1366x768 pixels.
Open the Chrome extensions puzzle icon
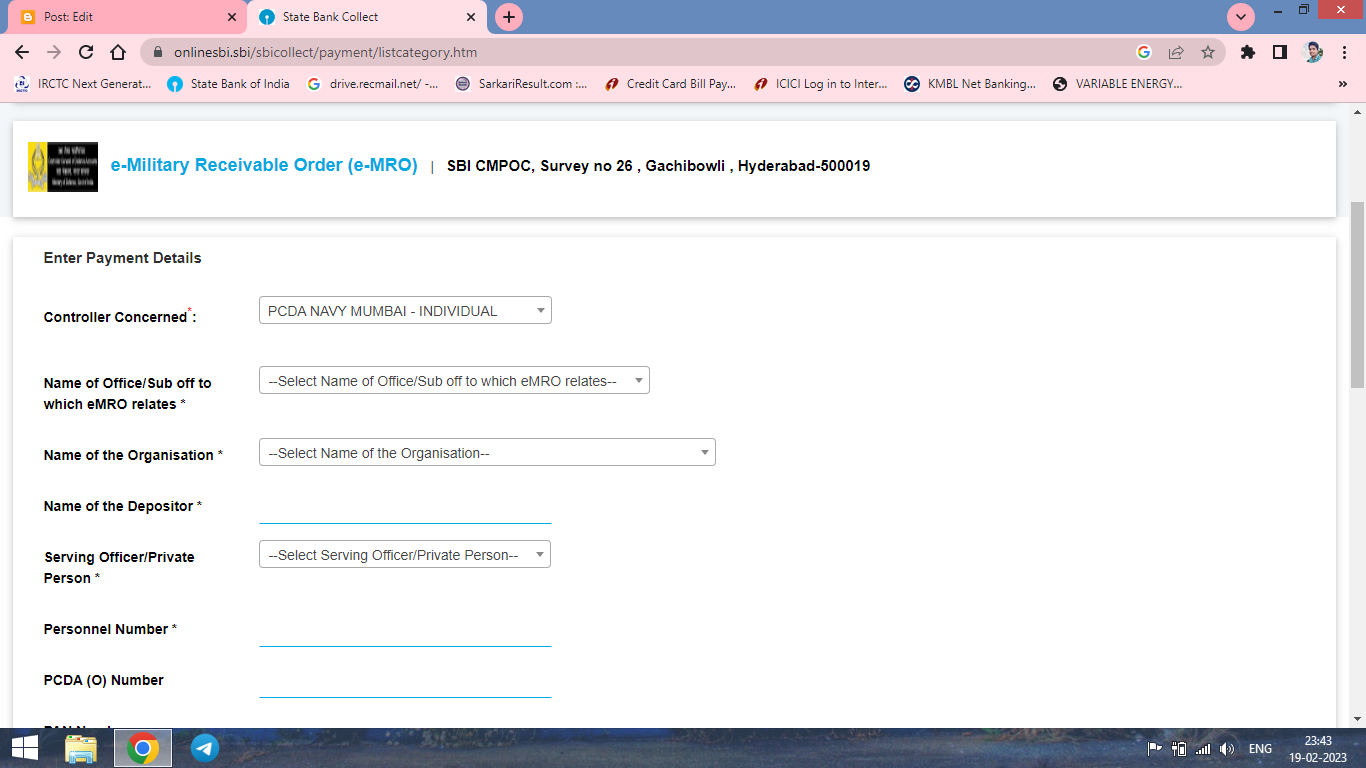coord(1248,52)
